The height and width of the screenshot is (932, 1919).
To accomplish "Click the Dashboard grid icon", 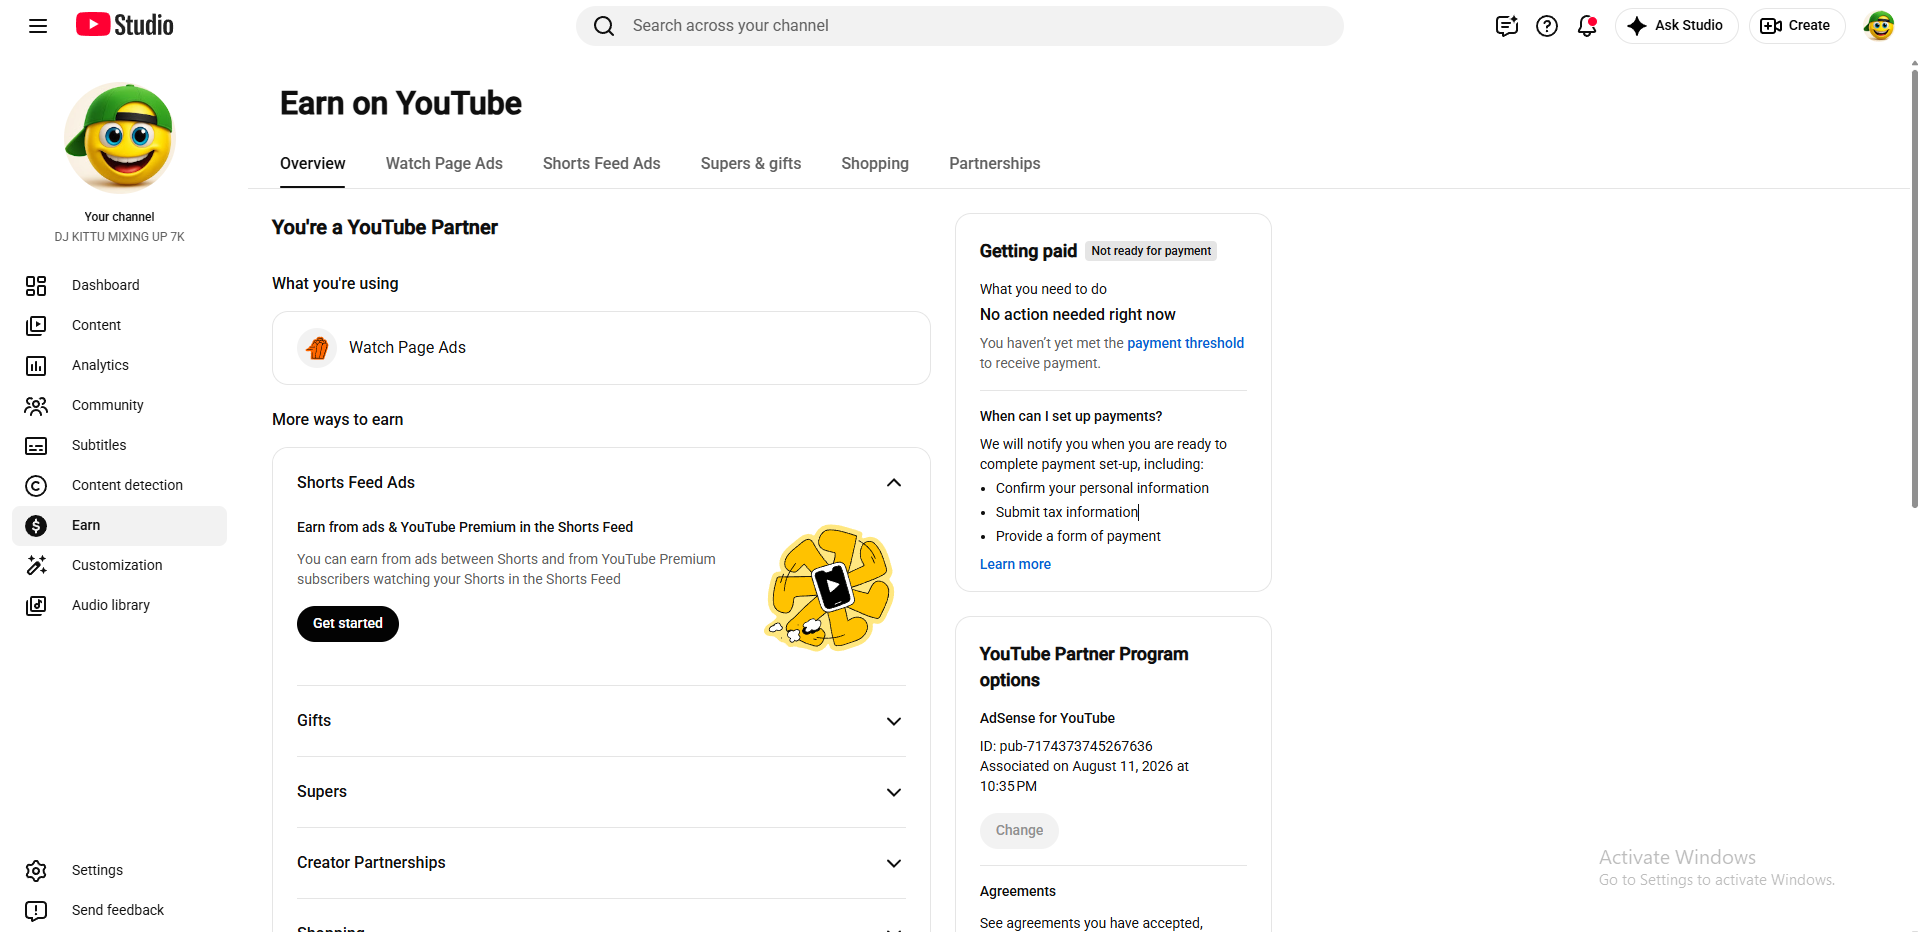I will [36, 286].
